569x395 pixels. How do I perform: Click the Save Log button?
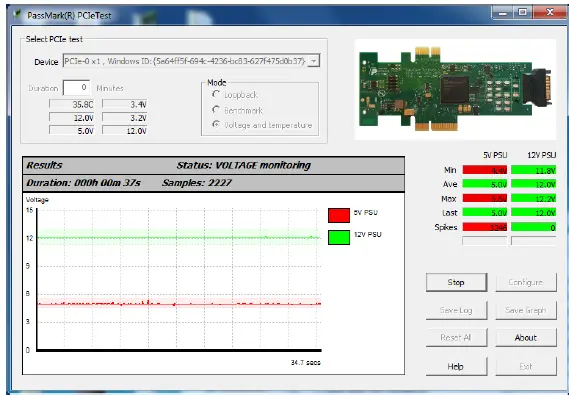pos(456,310)
